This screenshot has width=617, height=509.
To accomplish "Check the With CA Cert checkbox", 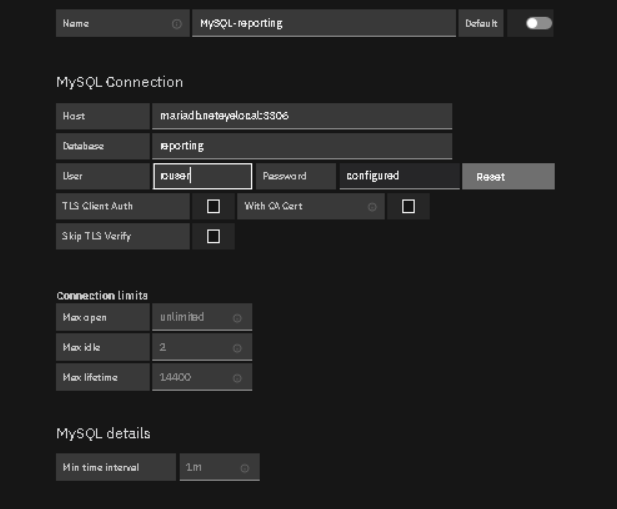I will coord(408,206).
